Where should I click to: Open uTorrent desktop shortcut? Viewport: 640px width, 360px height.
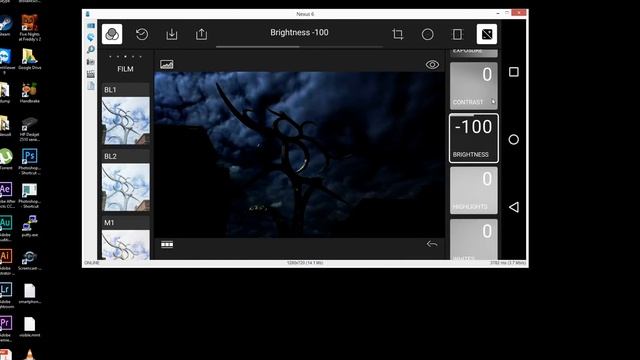tap(6, 160)
